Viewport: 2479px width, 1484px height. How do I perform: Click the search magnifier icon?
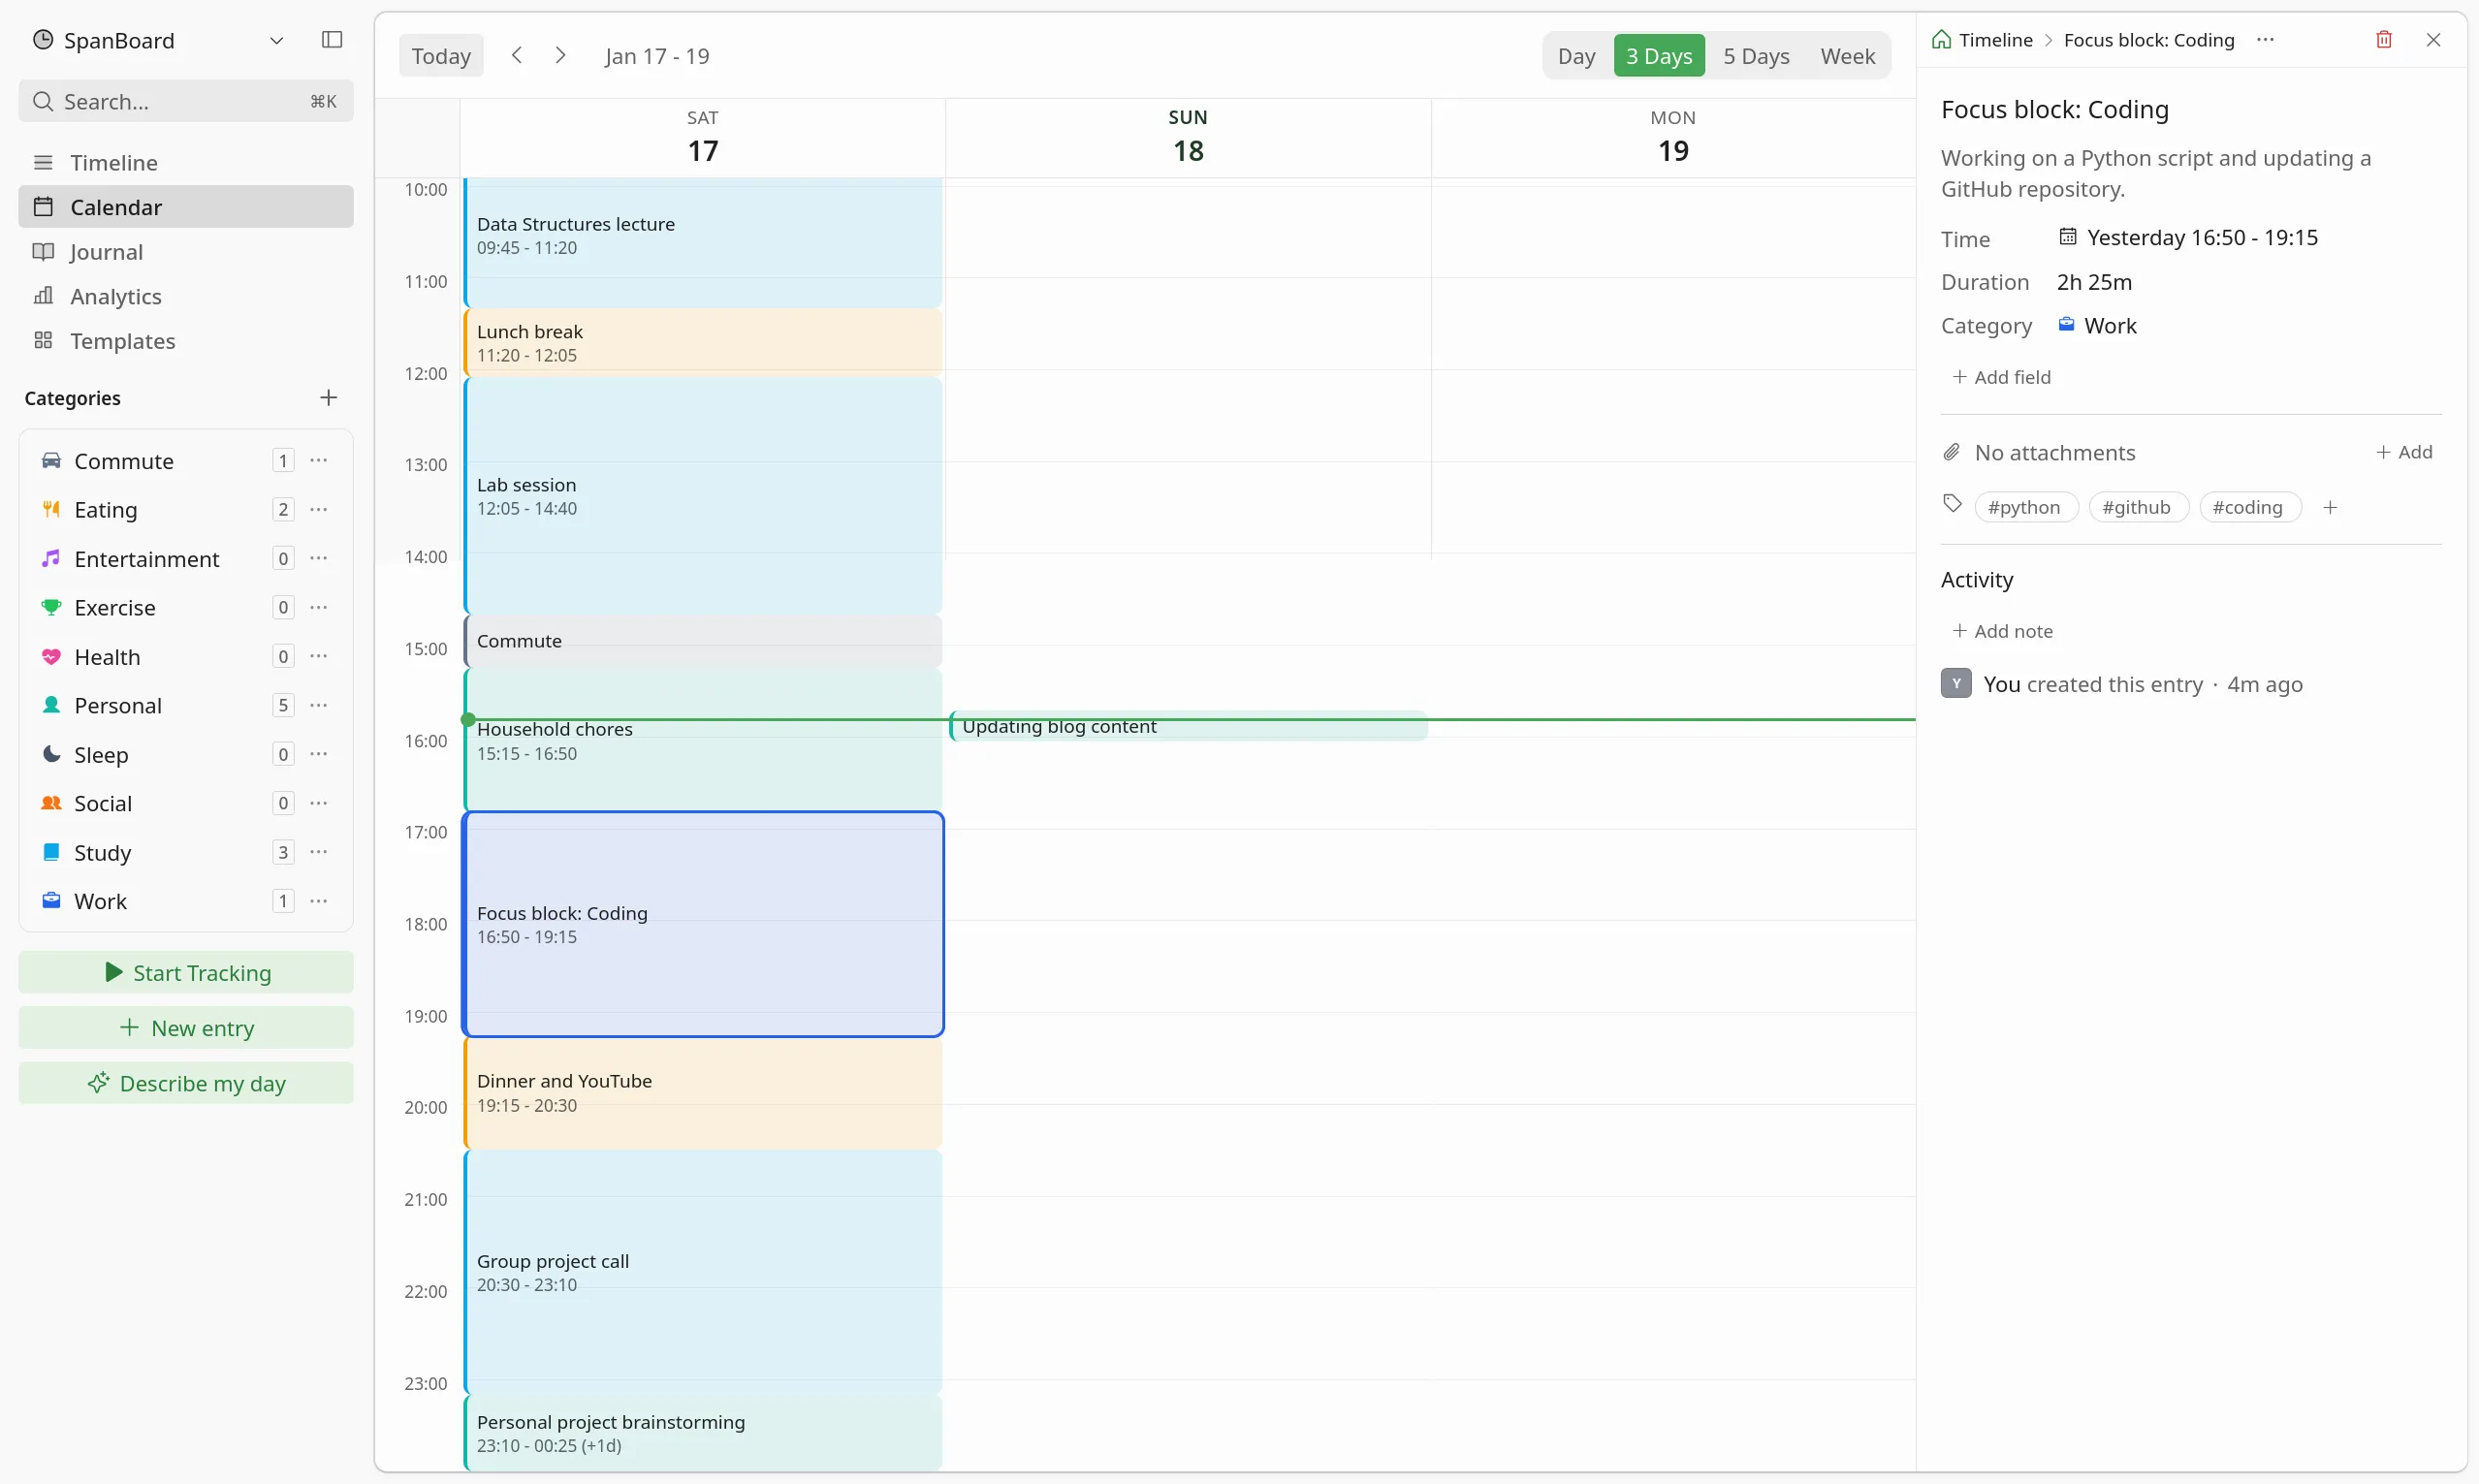click(43, 101)
